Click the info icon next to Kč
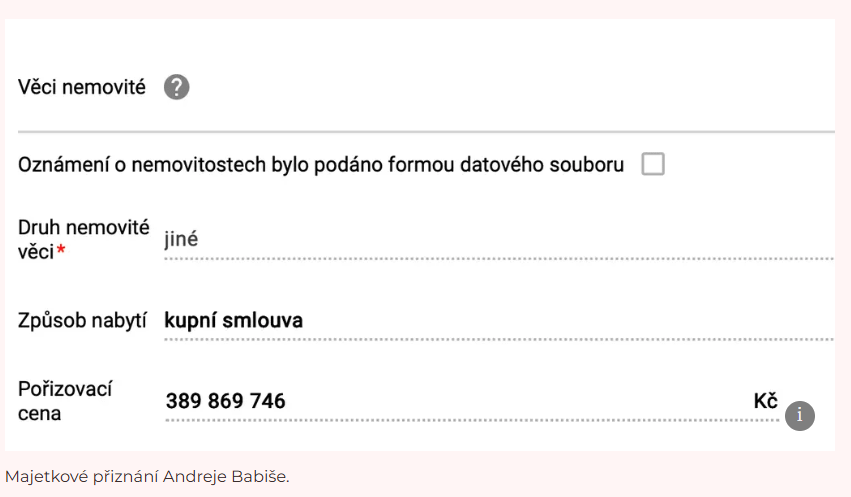851x497 pixels. tap(799, 416)
